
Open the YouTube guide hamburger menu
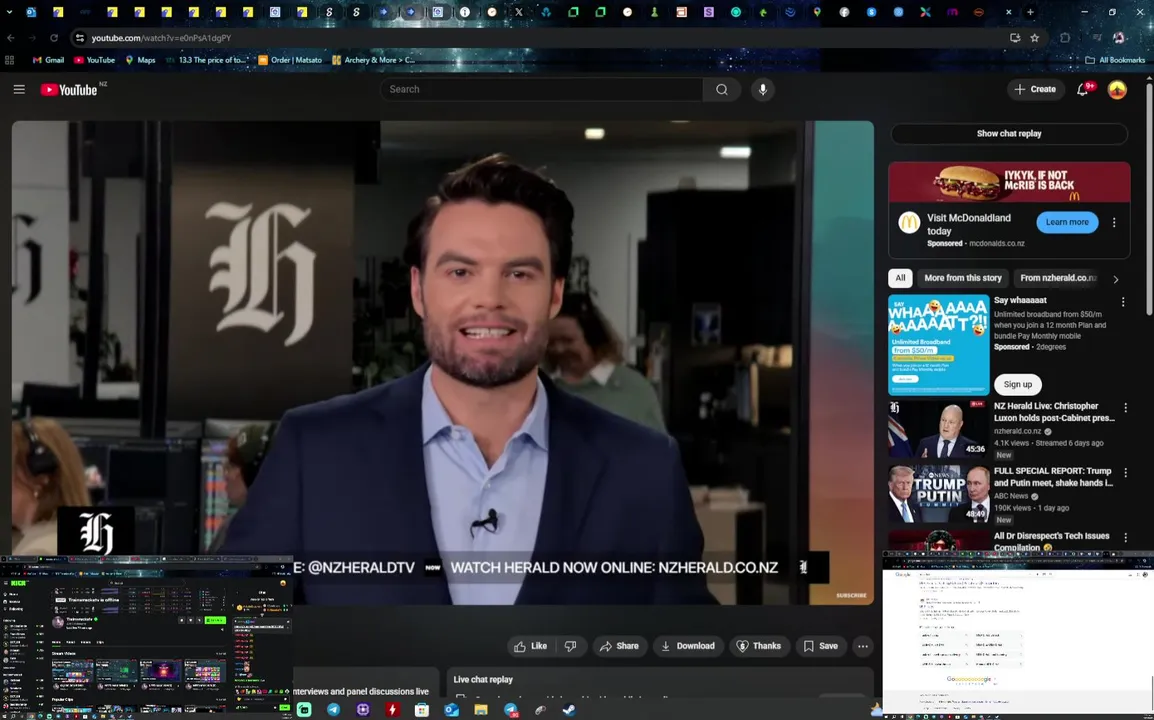(19, 89)
